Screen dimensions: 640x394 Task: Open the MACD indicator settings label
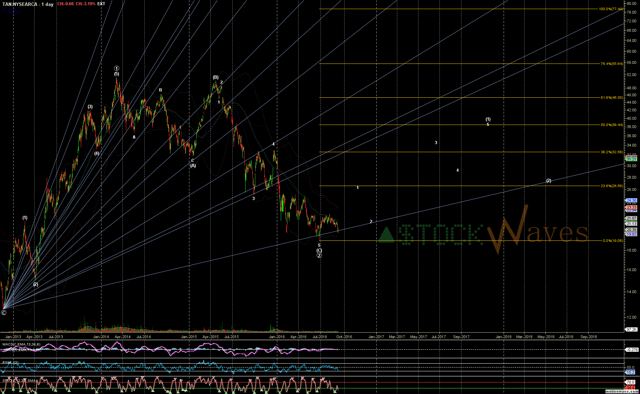pos(21,345)
